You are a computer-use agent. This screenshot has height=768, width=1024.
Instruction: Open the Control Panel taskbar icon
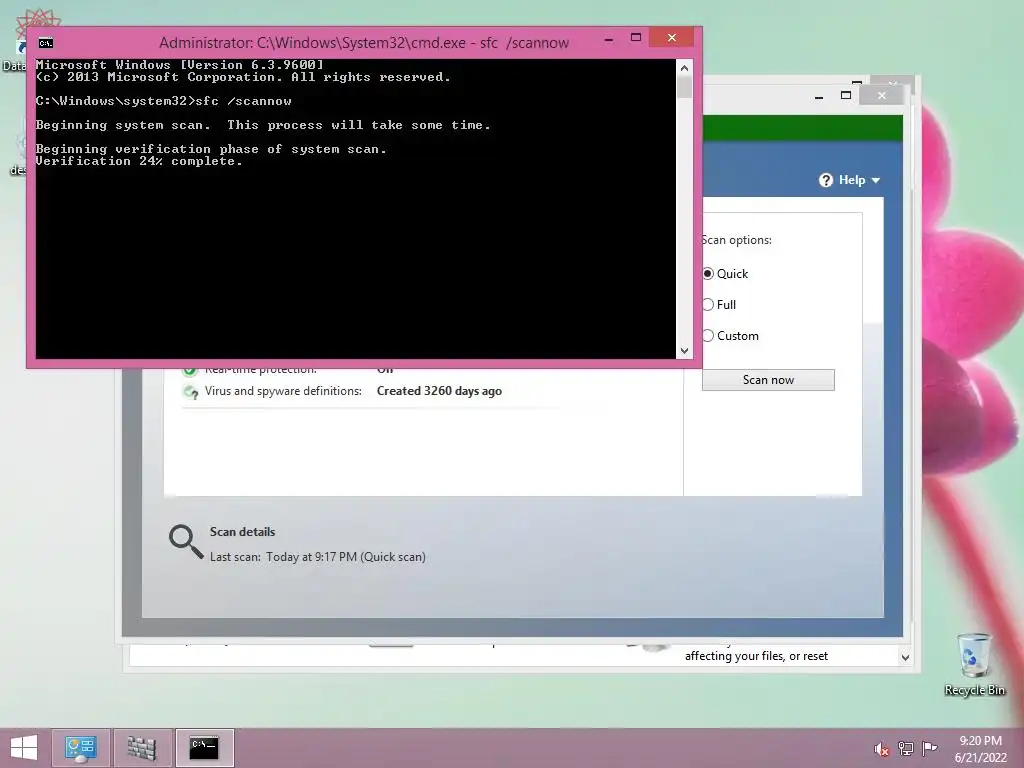pyautogui.click(x=81, y=748)
